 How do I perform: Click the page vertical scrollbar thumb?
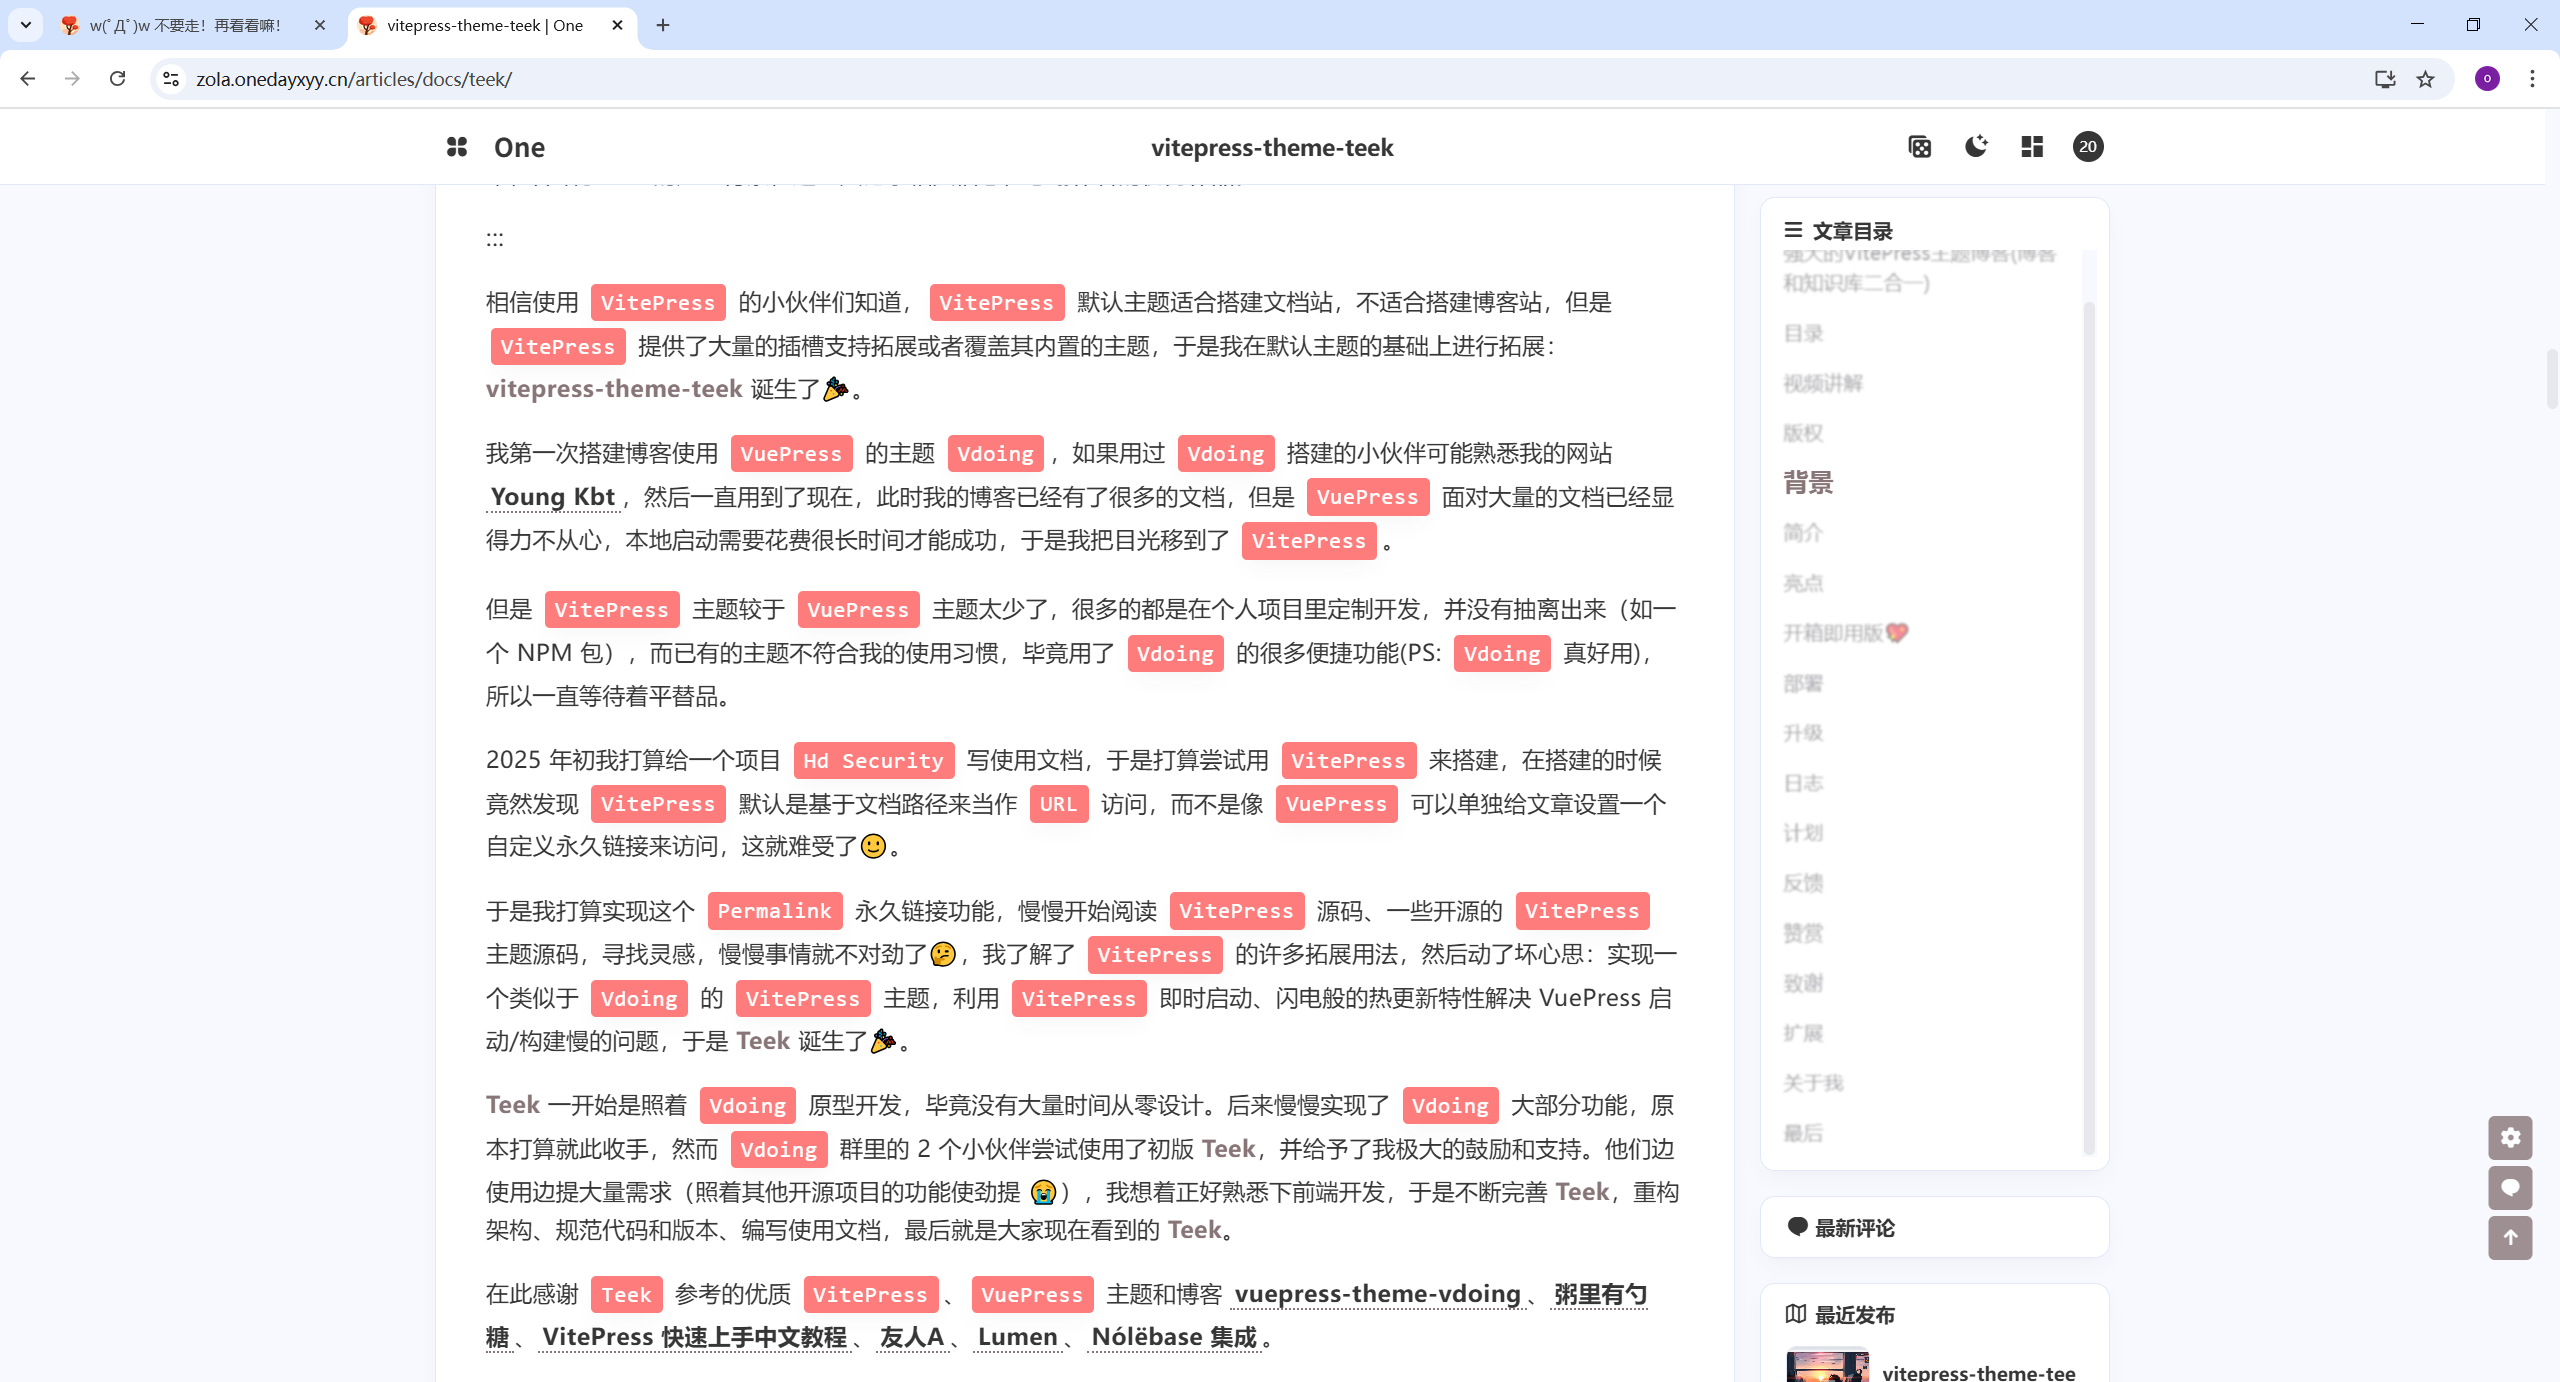(2551, 379)
